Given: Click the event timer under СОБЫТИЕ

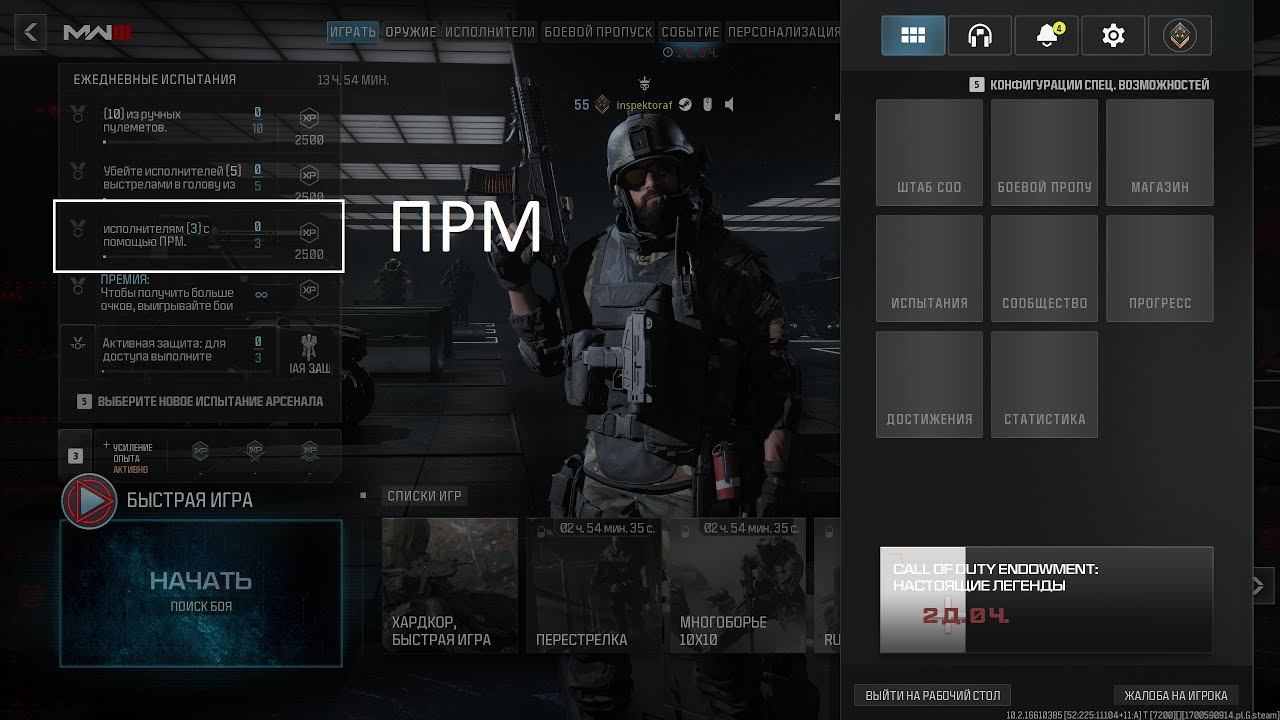Looking at the screenshot, I should click(x=690, y=52).
